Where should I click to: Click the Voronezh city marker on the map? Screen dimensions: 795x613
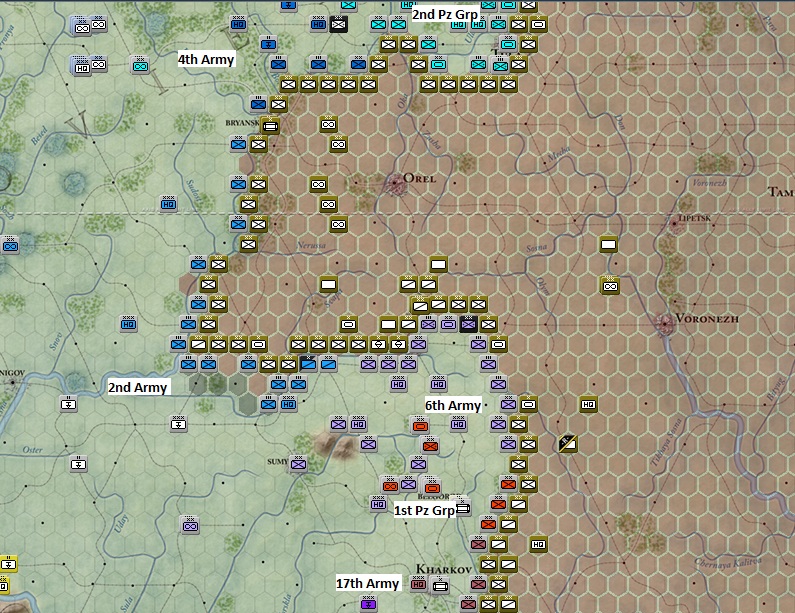[x=665, y=323]
